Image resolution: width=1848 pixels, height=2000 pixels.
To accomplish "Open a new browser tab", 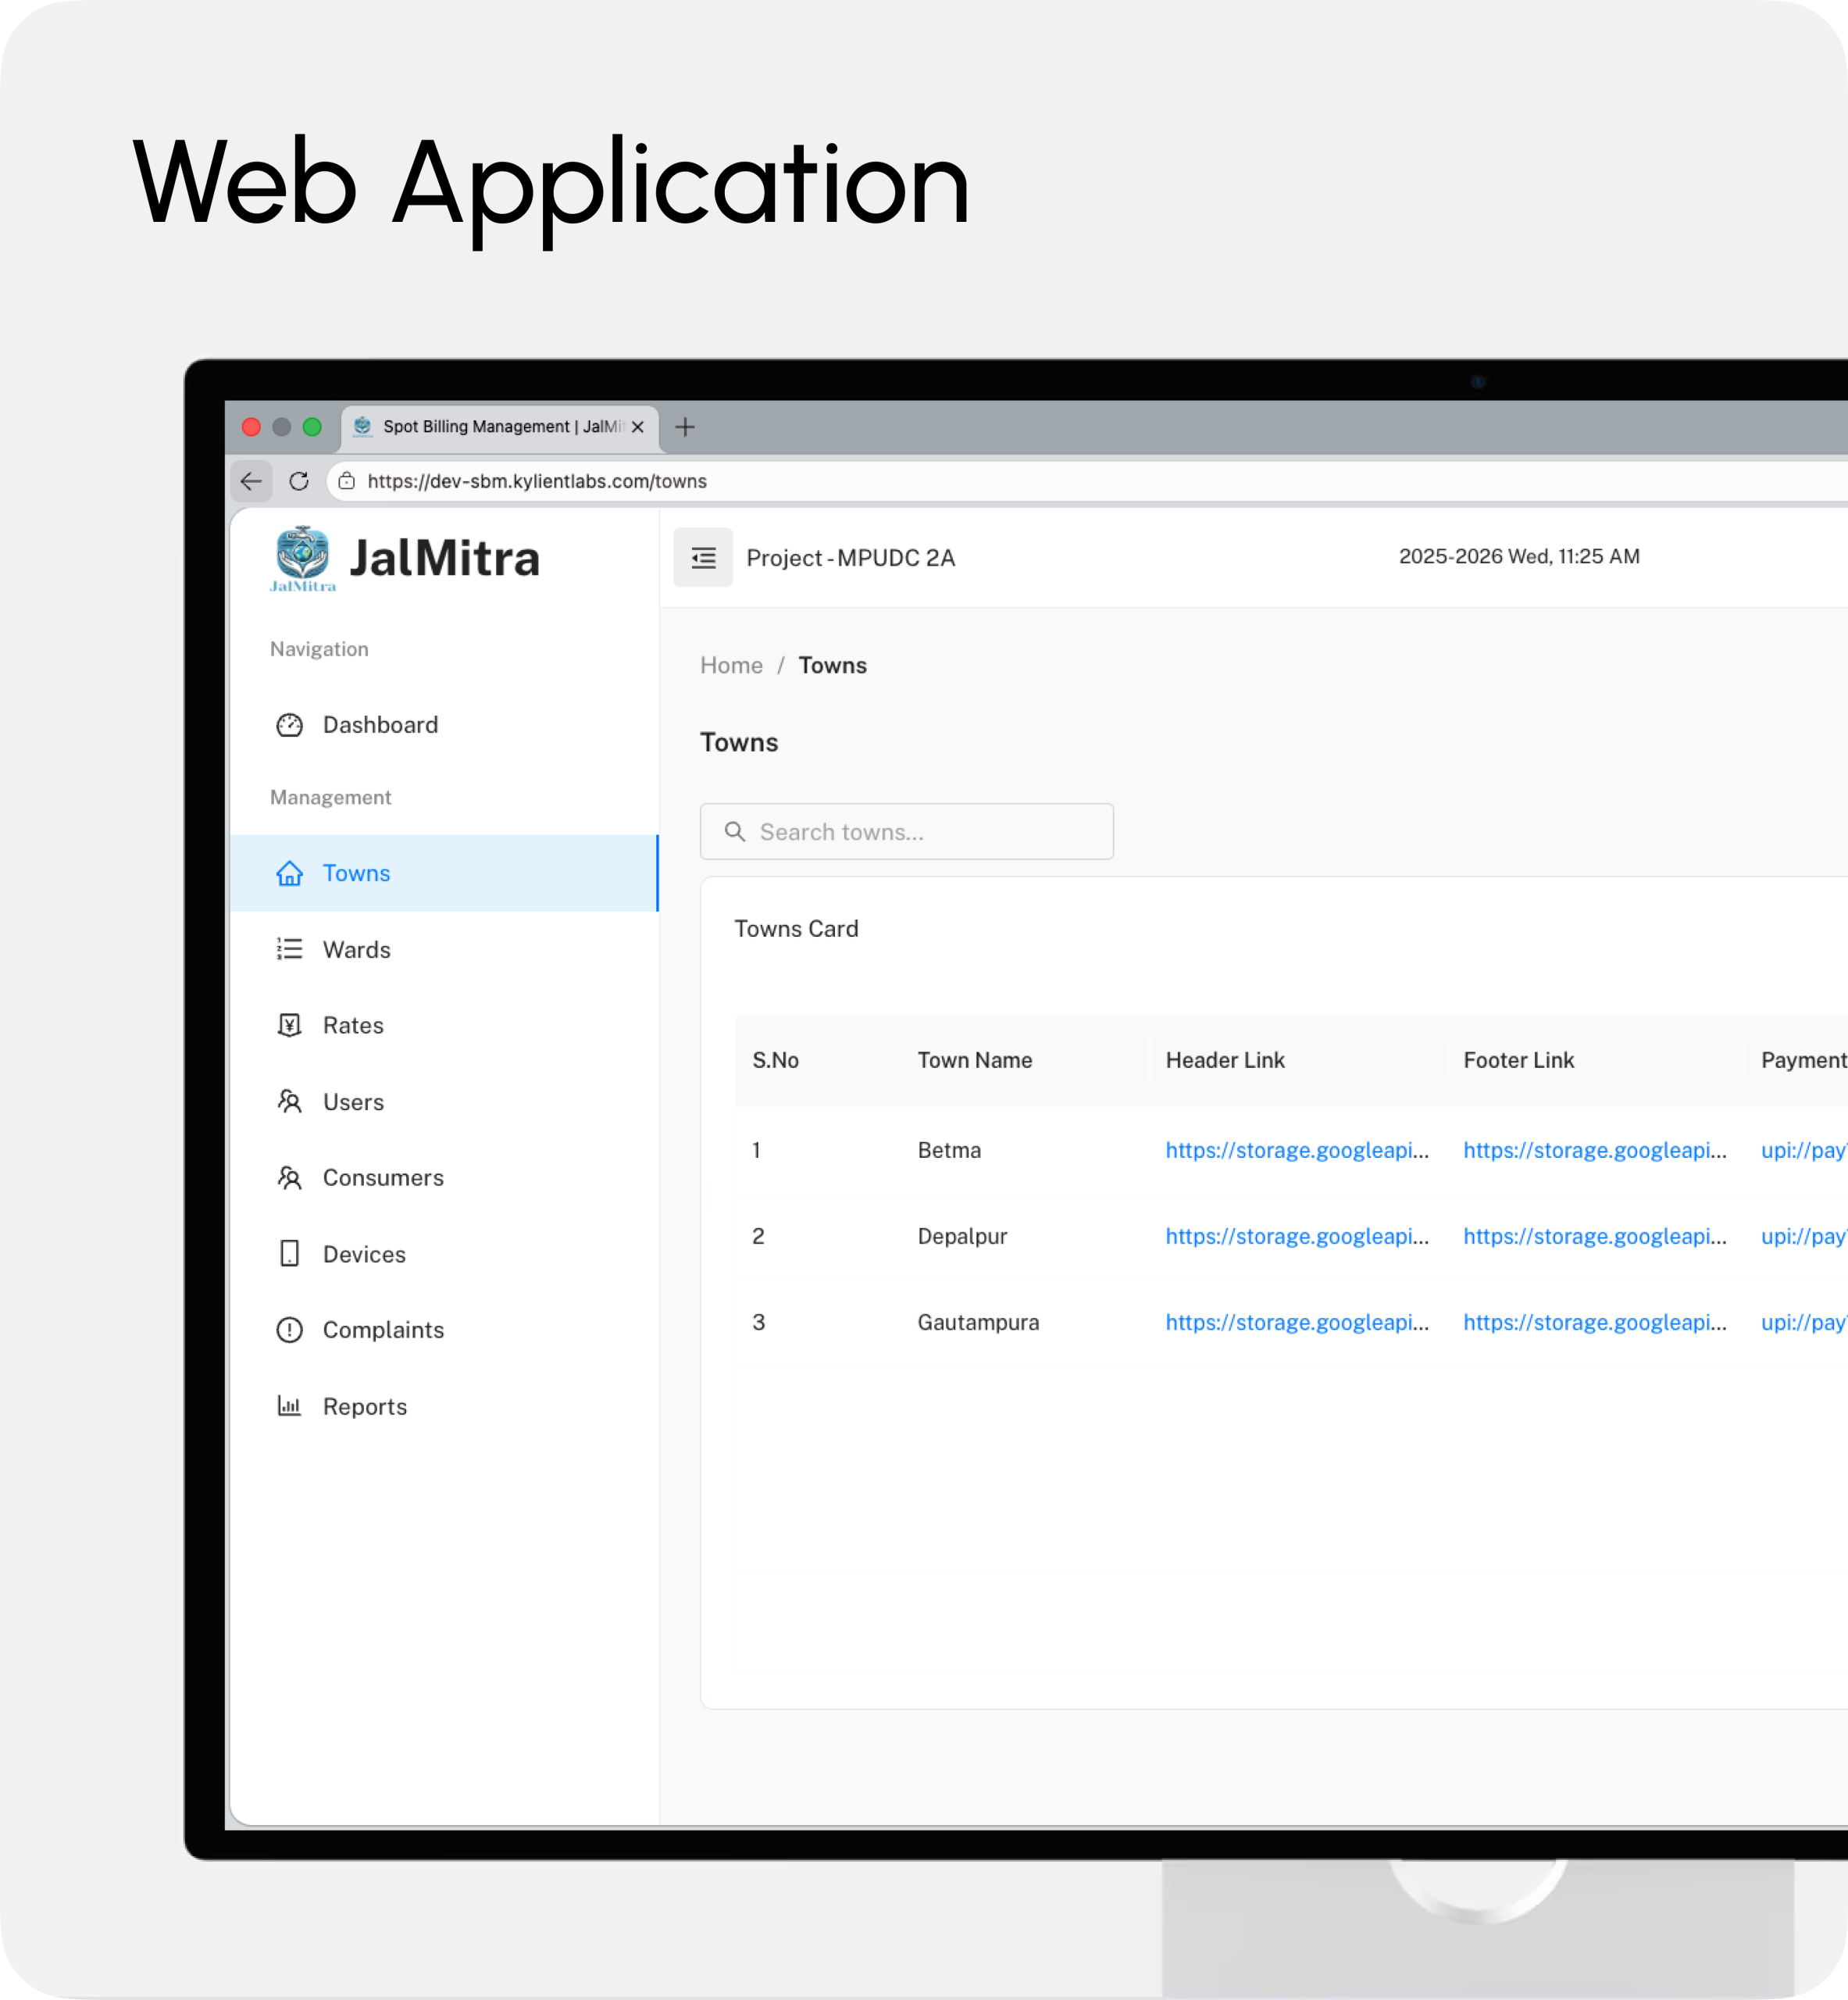I will click(685, 427).
